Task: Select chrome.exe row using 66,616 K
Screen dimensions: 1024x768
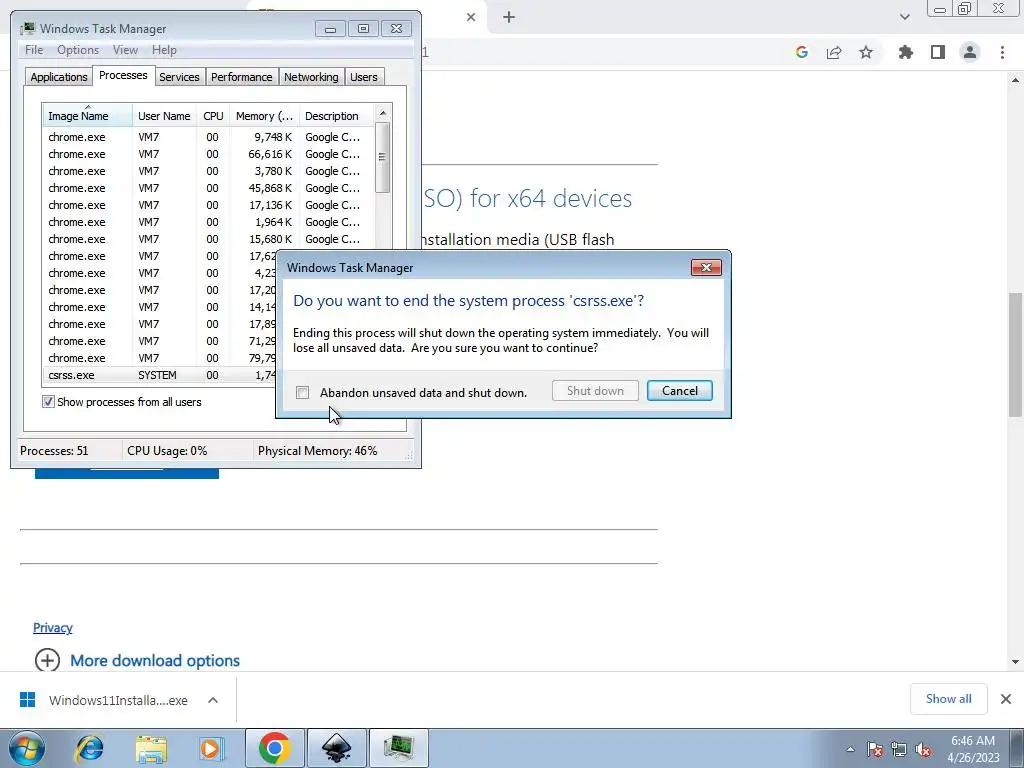Action: [x=208, y=154]
